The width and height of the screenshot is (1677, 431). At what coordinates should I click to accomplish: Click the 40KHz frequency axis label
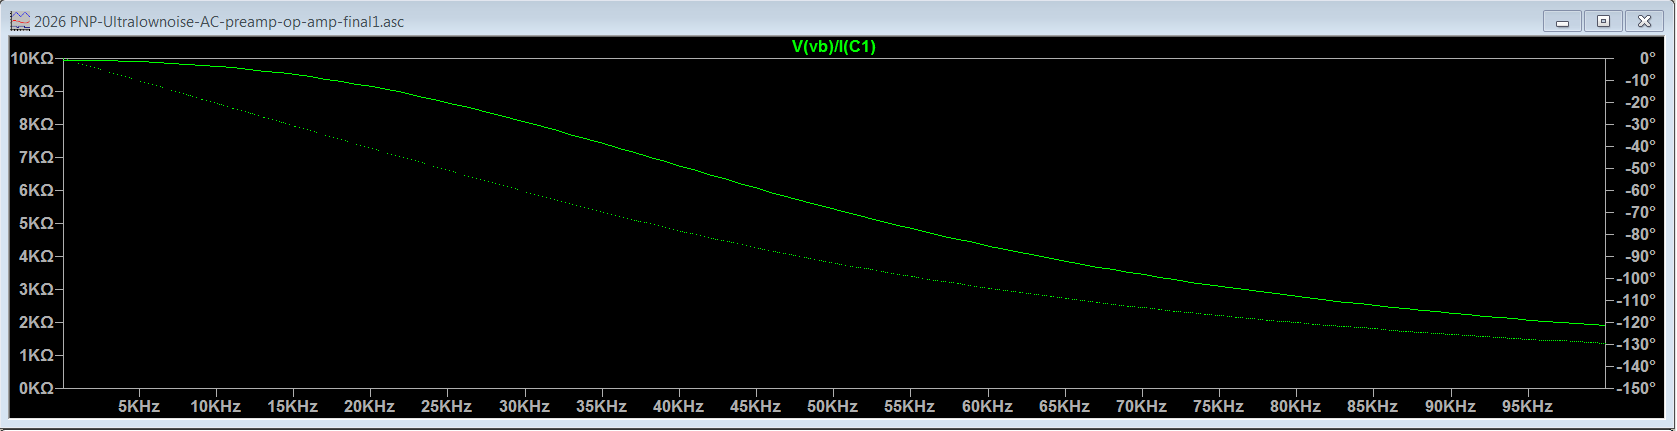(x=679, y=407)
